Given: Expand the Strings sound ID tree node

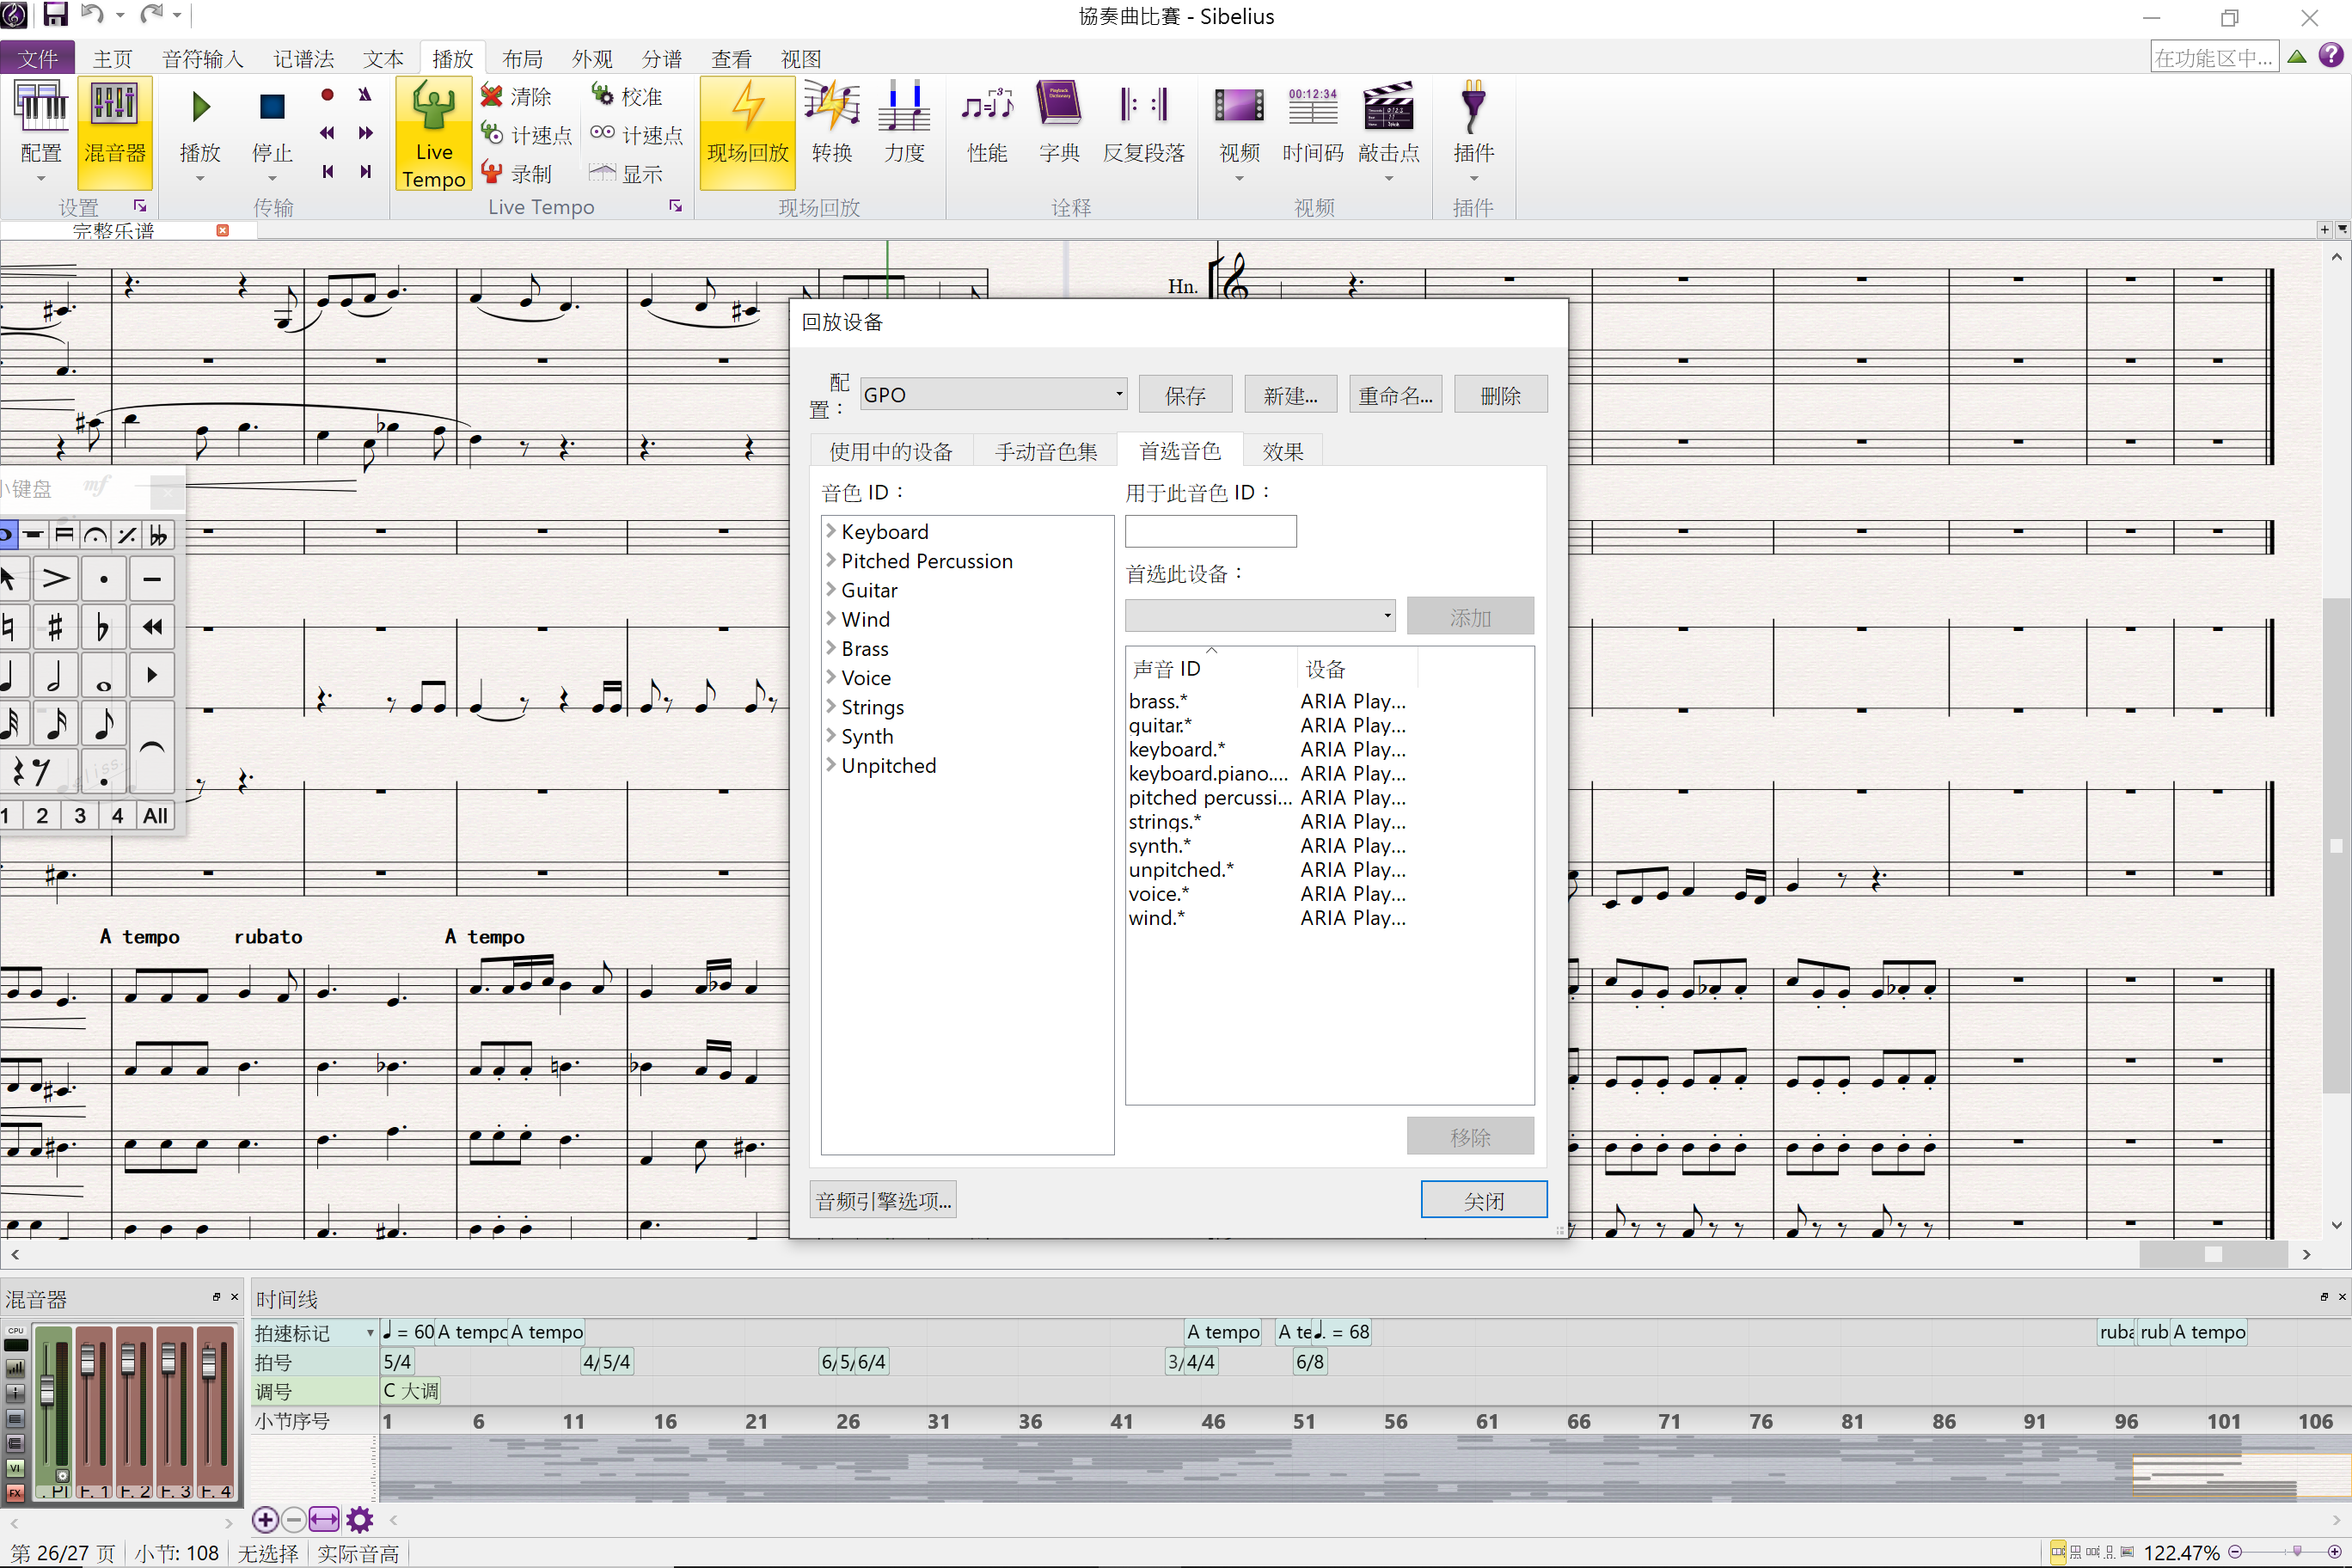Looking at the screenshot, I should [831, 706].
